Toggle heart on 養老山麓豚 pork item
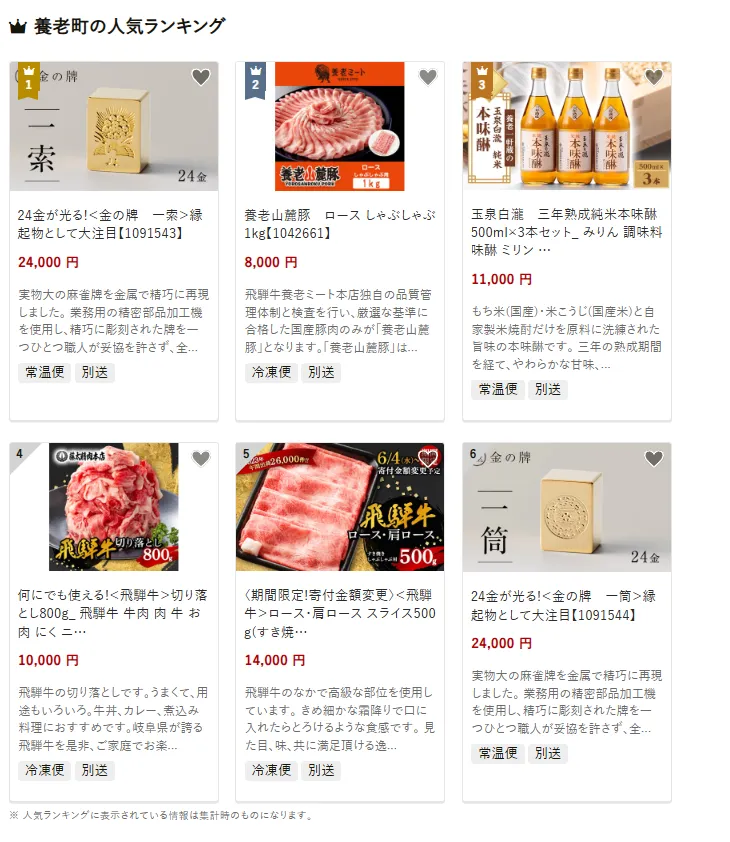 [428, 77]
